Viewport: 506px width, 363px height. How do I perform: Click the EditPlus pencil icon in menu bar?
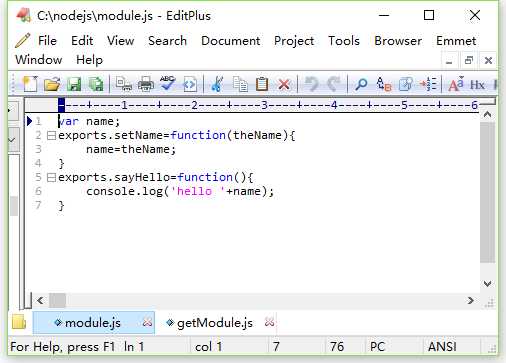coord(23,41)
